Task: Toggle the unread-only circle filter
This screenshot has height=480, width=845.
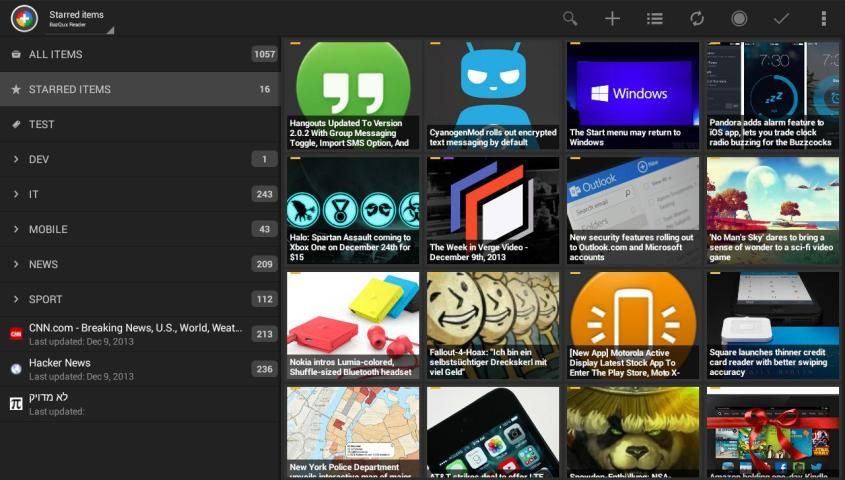Action: (x=739, y=18)
